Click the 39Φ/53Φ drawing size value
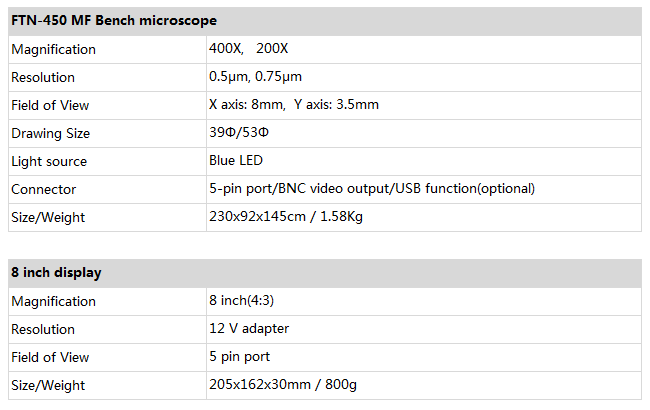 tap(239, 133)
